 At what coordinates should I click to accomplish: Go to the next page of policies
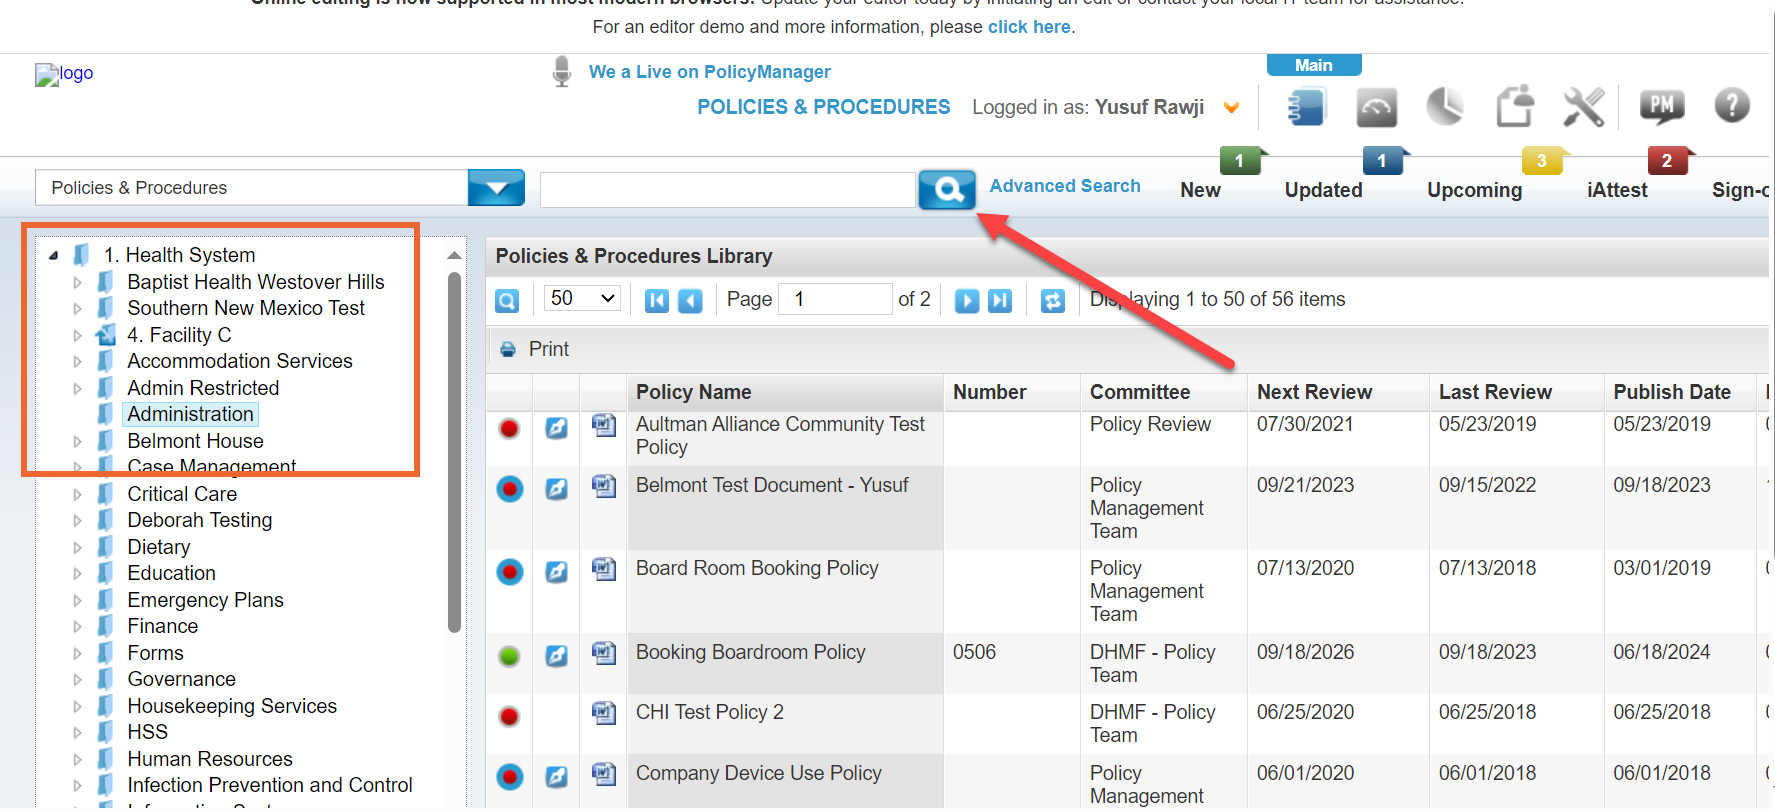click(x=966, y=300)
